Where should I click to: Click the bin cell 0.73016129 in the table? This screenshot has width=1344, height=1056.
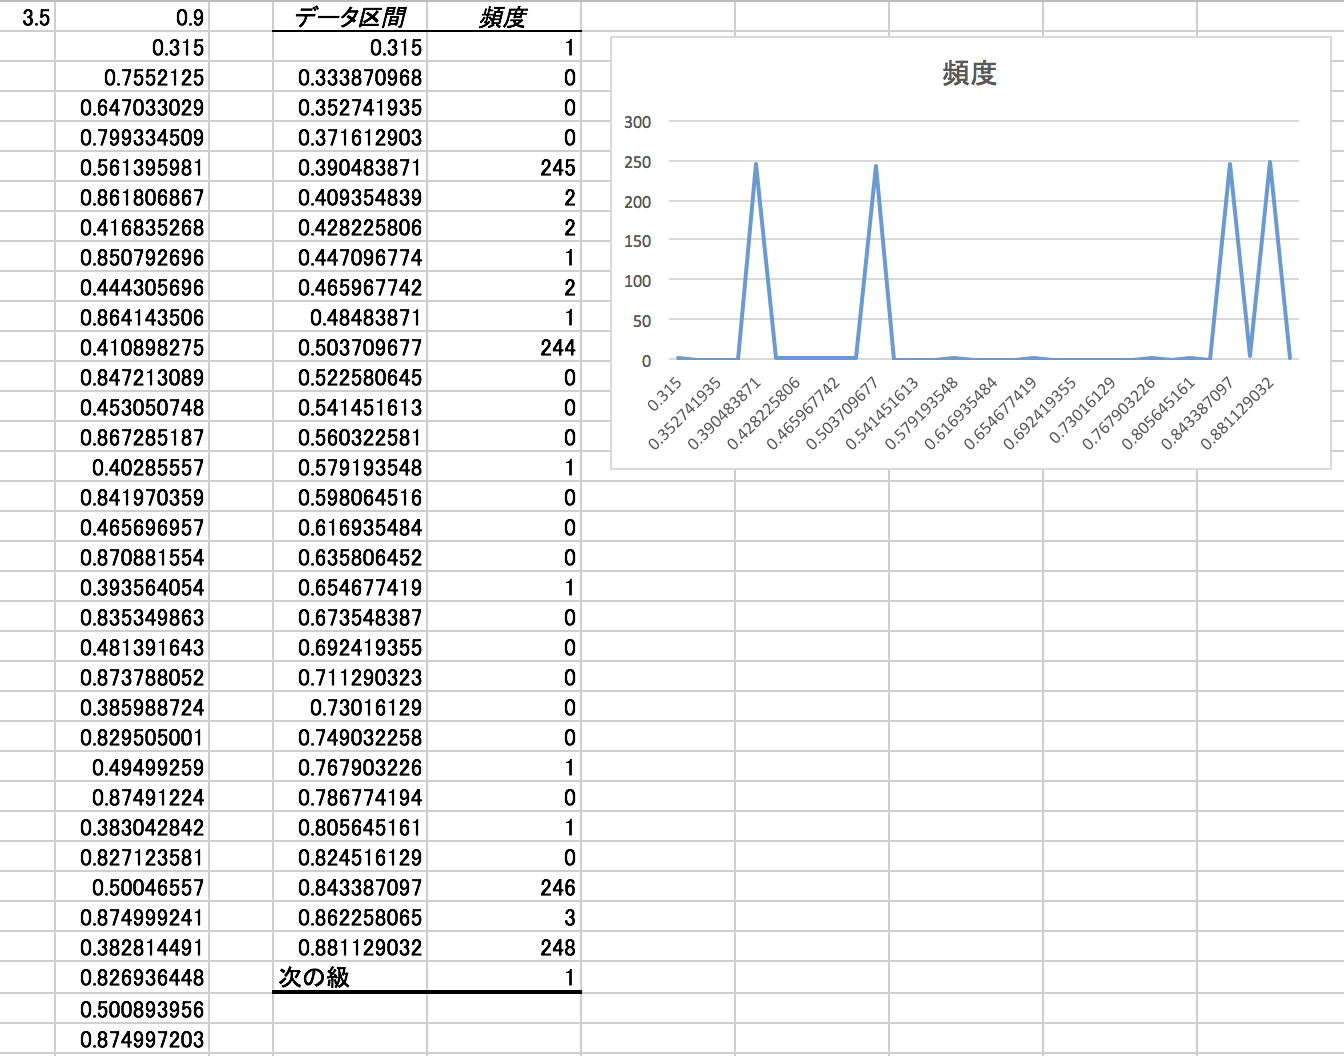coord(350,707)
